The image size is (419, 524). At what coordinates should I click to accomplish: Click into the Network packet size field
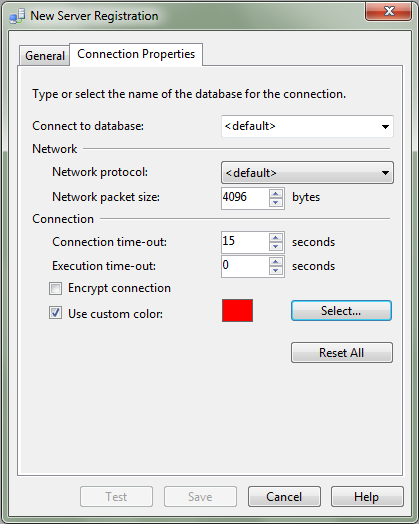pos(245,198)
